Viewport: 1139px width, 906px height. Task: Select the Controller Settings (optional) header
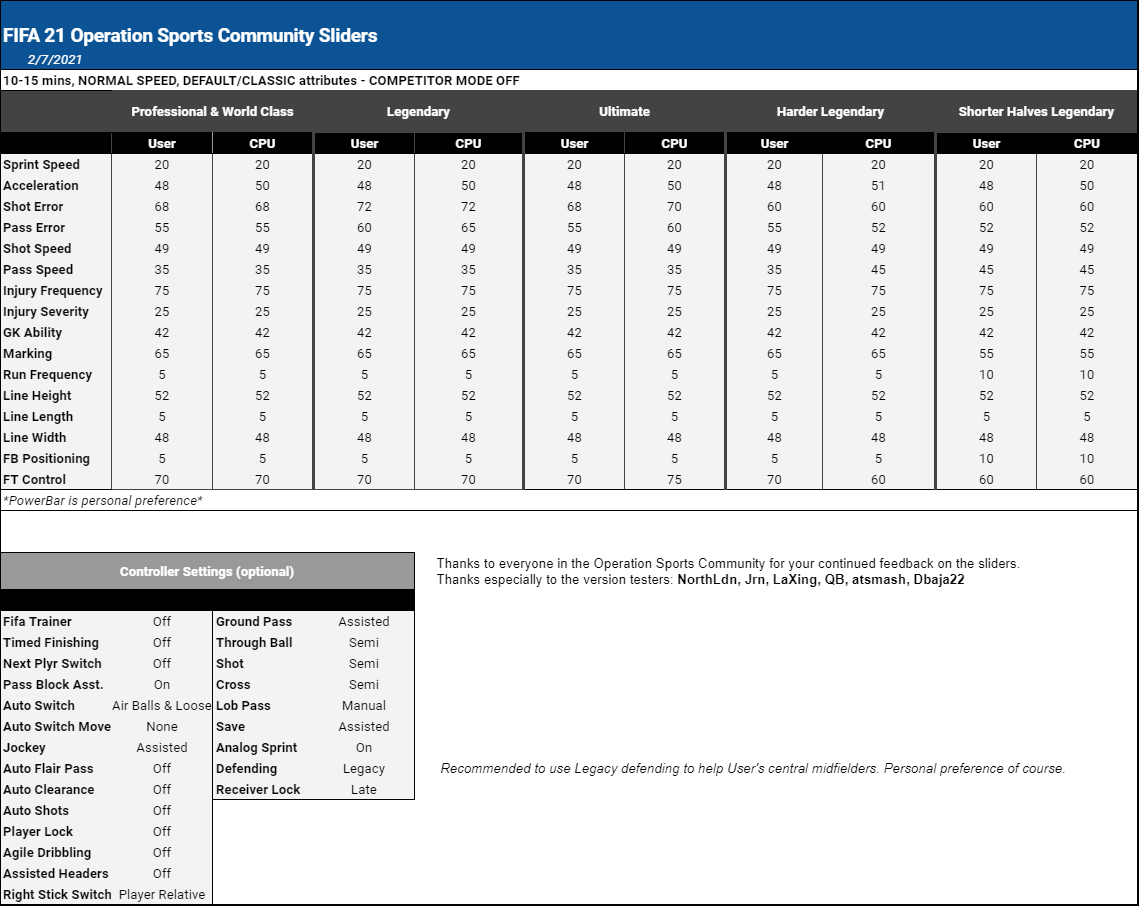206,572
